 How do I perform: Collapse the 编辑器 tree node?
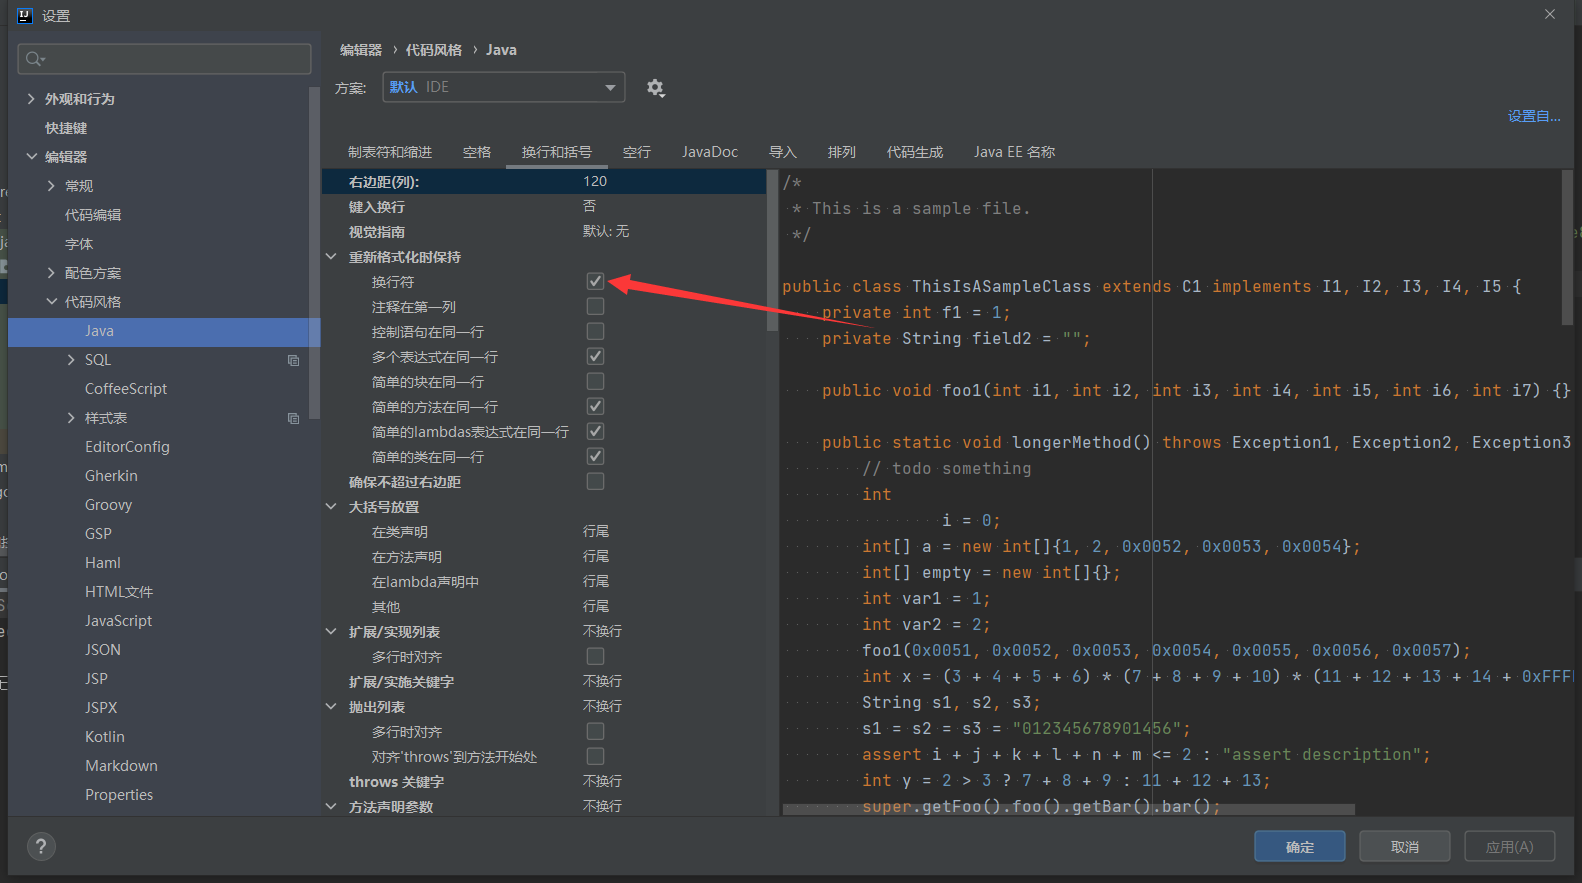pyautogui.click(x=31, y=157)
